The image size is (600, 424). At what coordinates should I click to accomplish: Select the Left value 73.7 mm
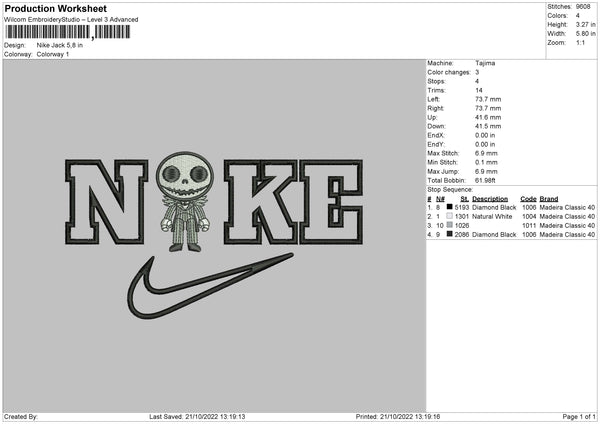coord(488,99)
